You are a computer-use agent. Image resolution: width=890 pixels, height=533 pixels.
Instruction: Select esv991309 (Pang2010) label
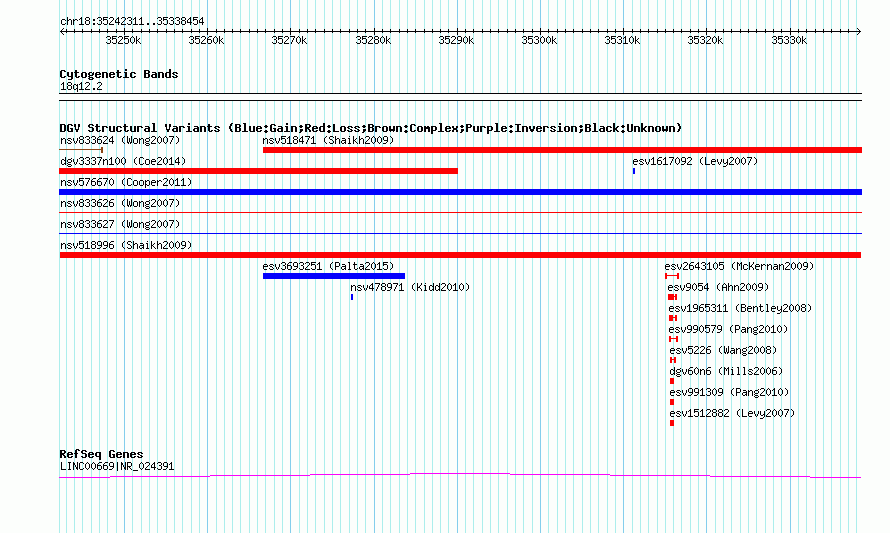[729, 392]
